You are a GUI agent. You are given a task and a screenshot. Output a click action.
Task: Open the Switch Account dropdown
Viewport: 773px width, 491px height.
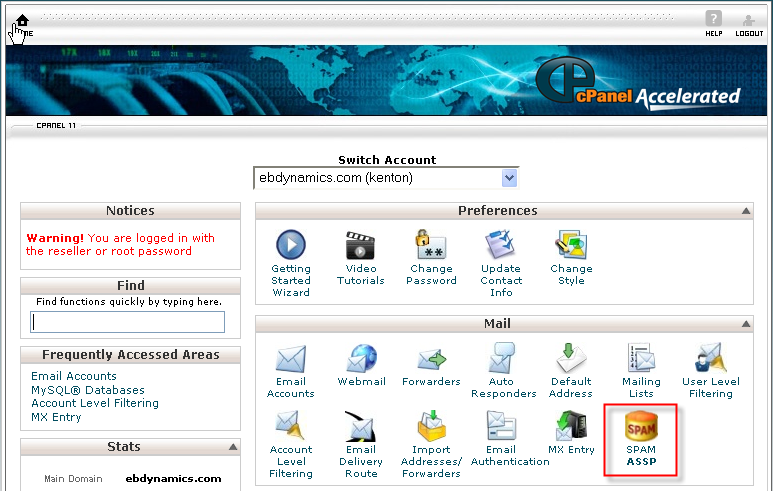coord(509,178)
